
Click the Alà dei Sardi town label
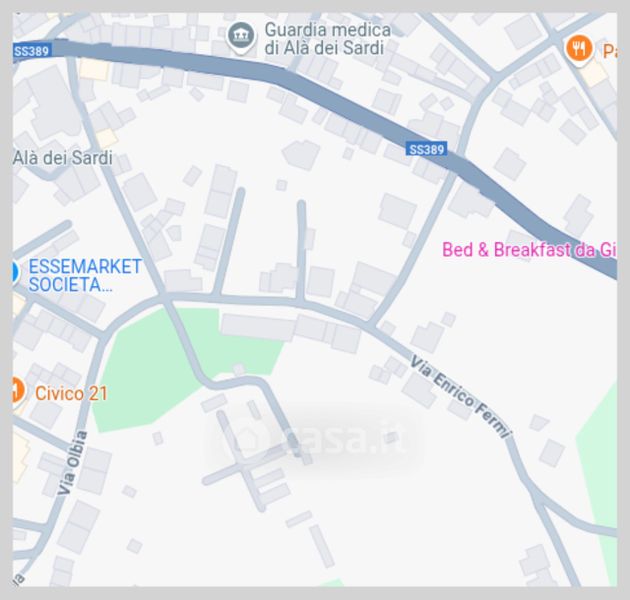[63, 158]
